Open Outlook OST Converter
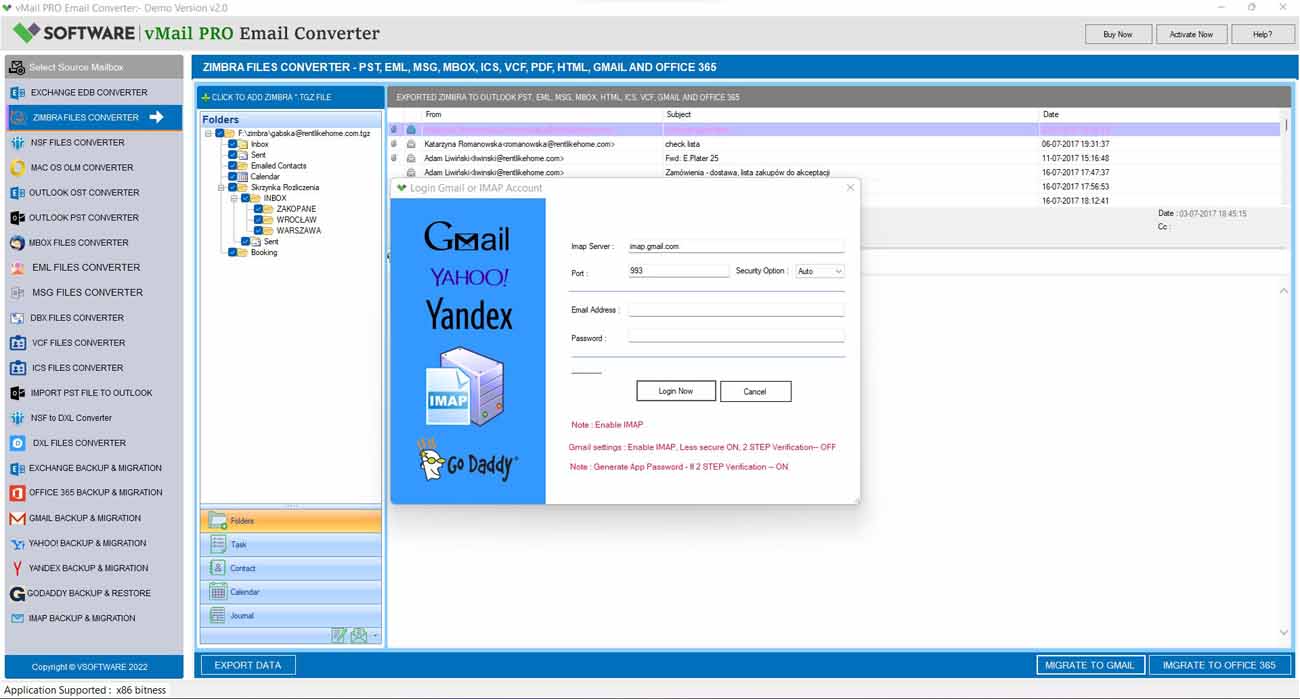 [94, 192]
